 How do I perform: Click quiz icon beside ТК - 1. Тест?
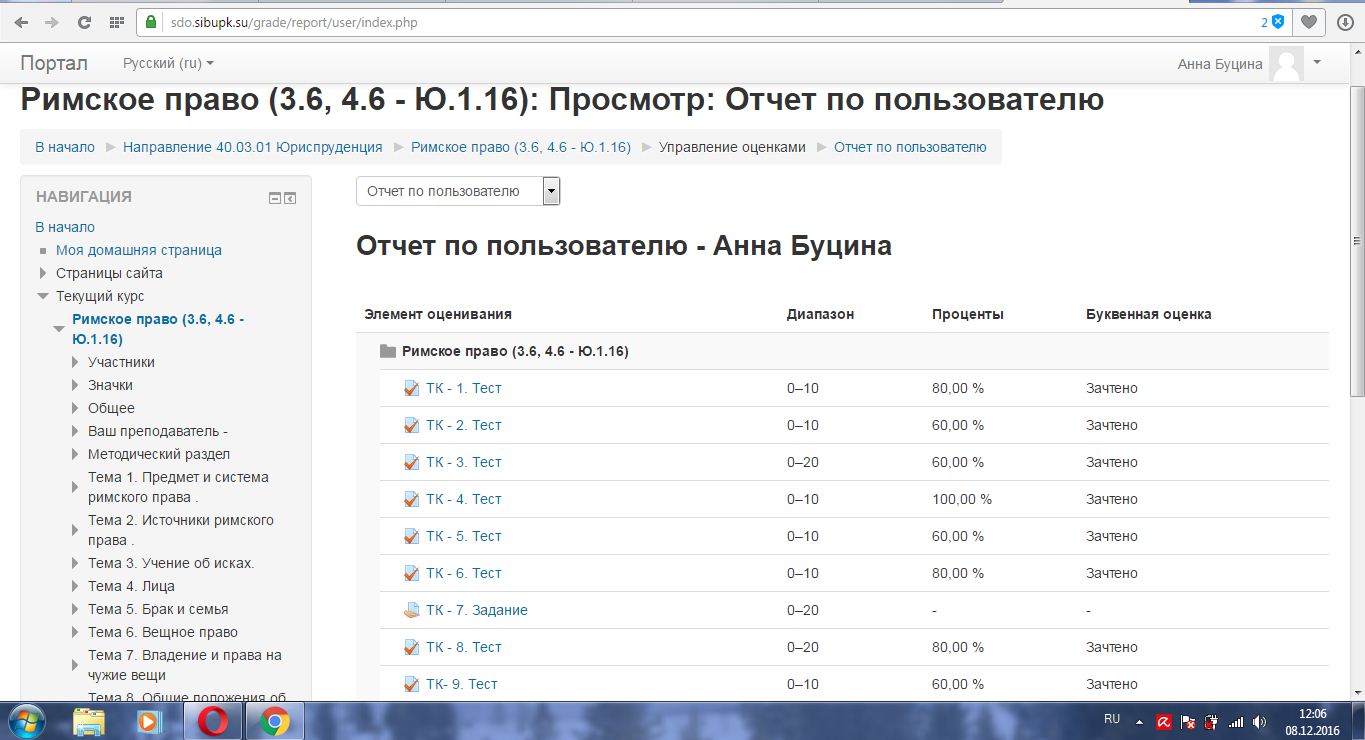(x=411, y=388)
